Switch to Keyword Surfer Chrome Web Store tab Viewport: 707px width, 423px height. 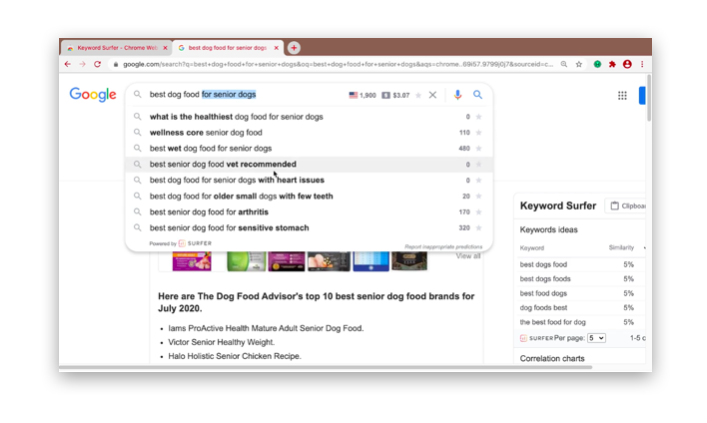coord(115,48)
